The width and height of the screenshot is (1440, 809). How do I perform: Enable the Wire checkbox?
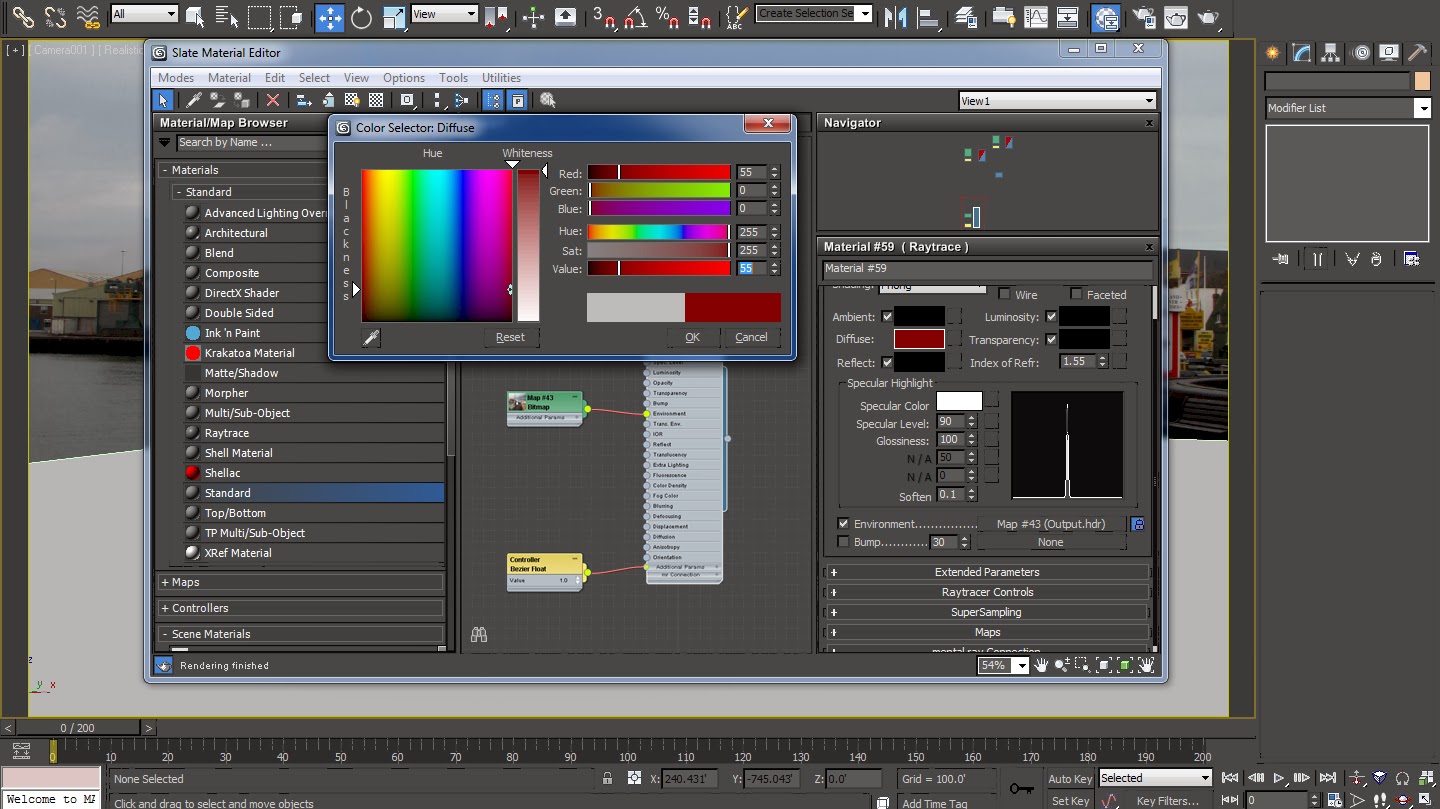pyautogui.click(x=1005, y=294)
